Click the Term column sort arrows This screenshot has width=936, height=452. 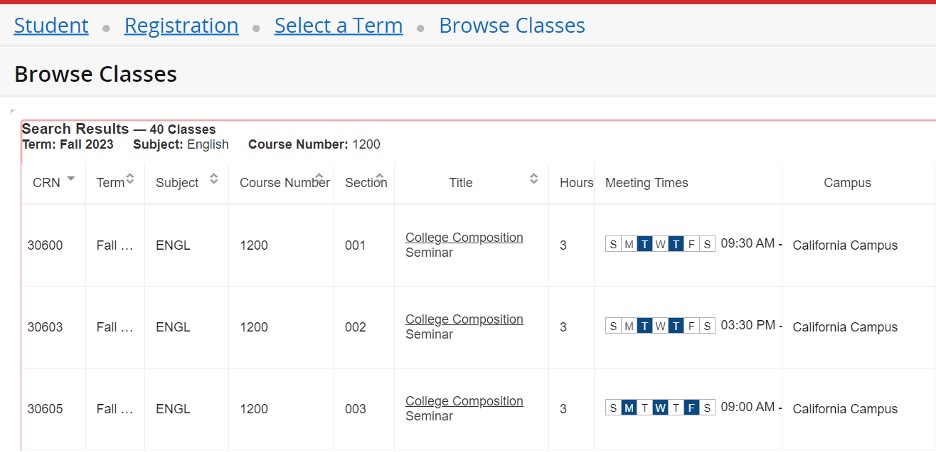(x=131, y=180)
